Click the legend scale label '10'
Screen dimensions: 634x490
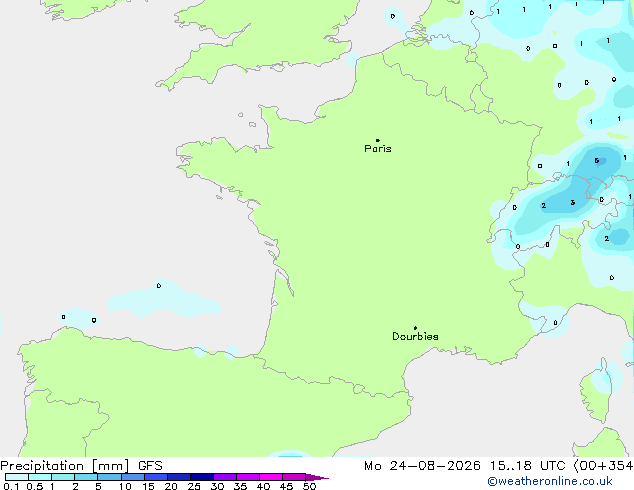point(125,486)
